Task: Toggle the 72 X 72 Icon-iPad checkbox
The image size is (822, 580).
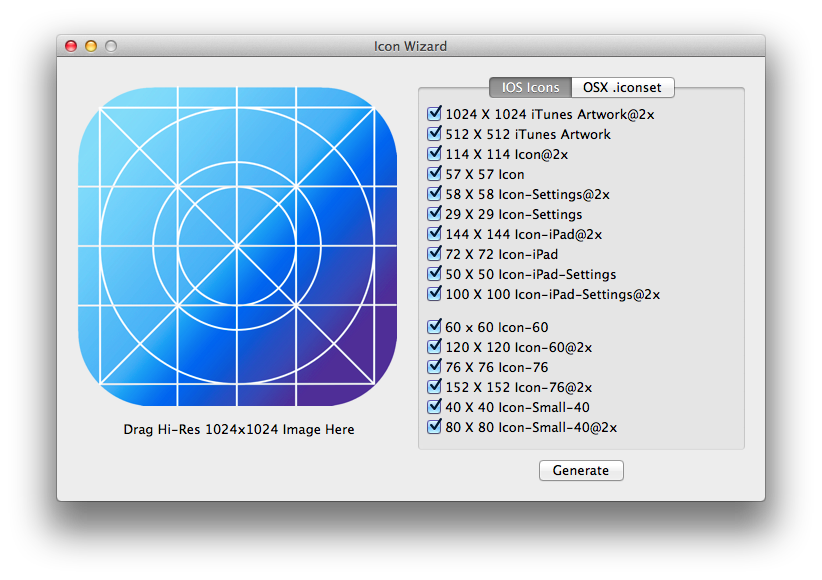Action: (x=434, y=254)
